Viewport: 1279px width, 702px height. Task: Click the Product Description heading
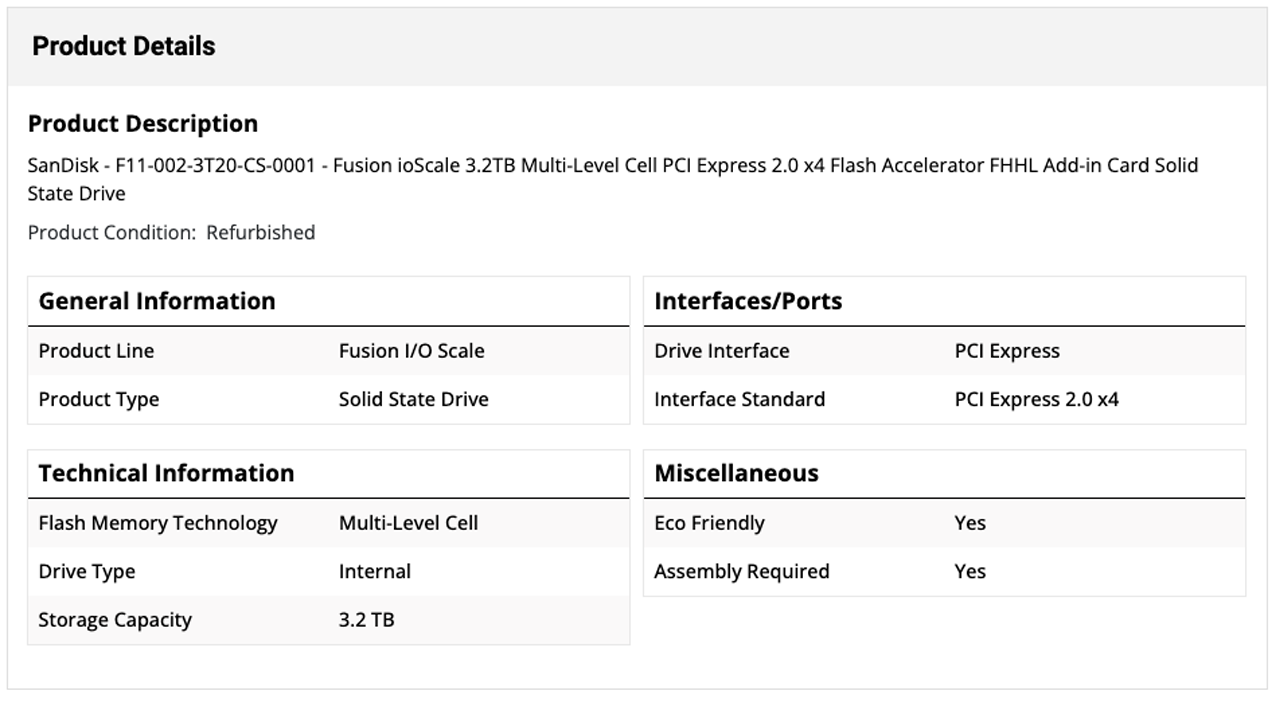[x=143, y=123]
